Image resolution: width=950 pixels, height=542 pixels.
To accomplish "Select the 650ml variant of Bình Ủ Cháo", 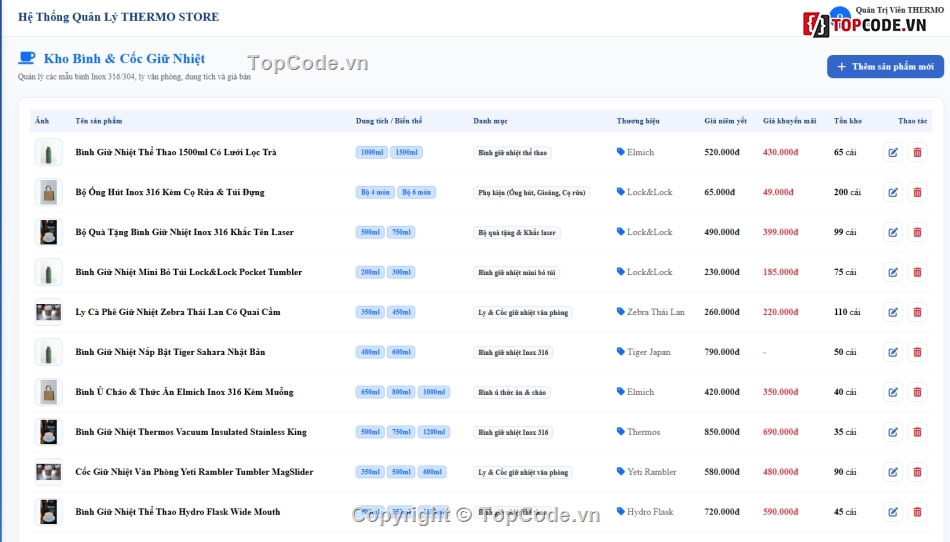I will pos(370,392).
